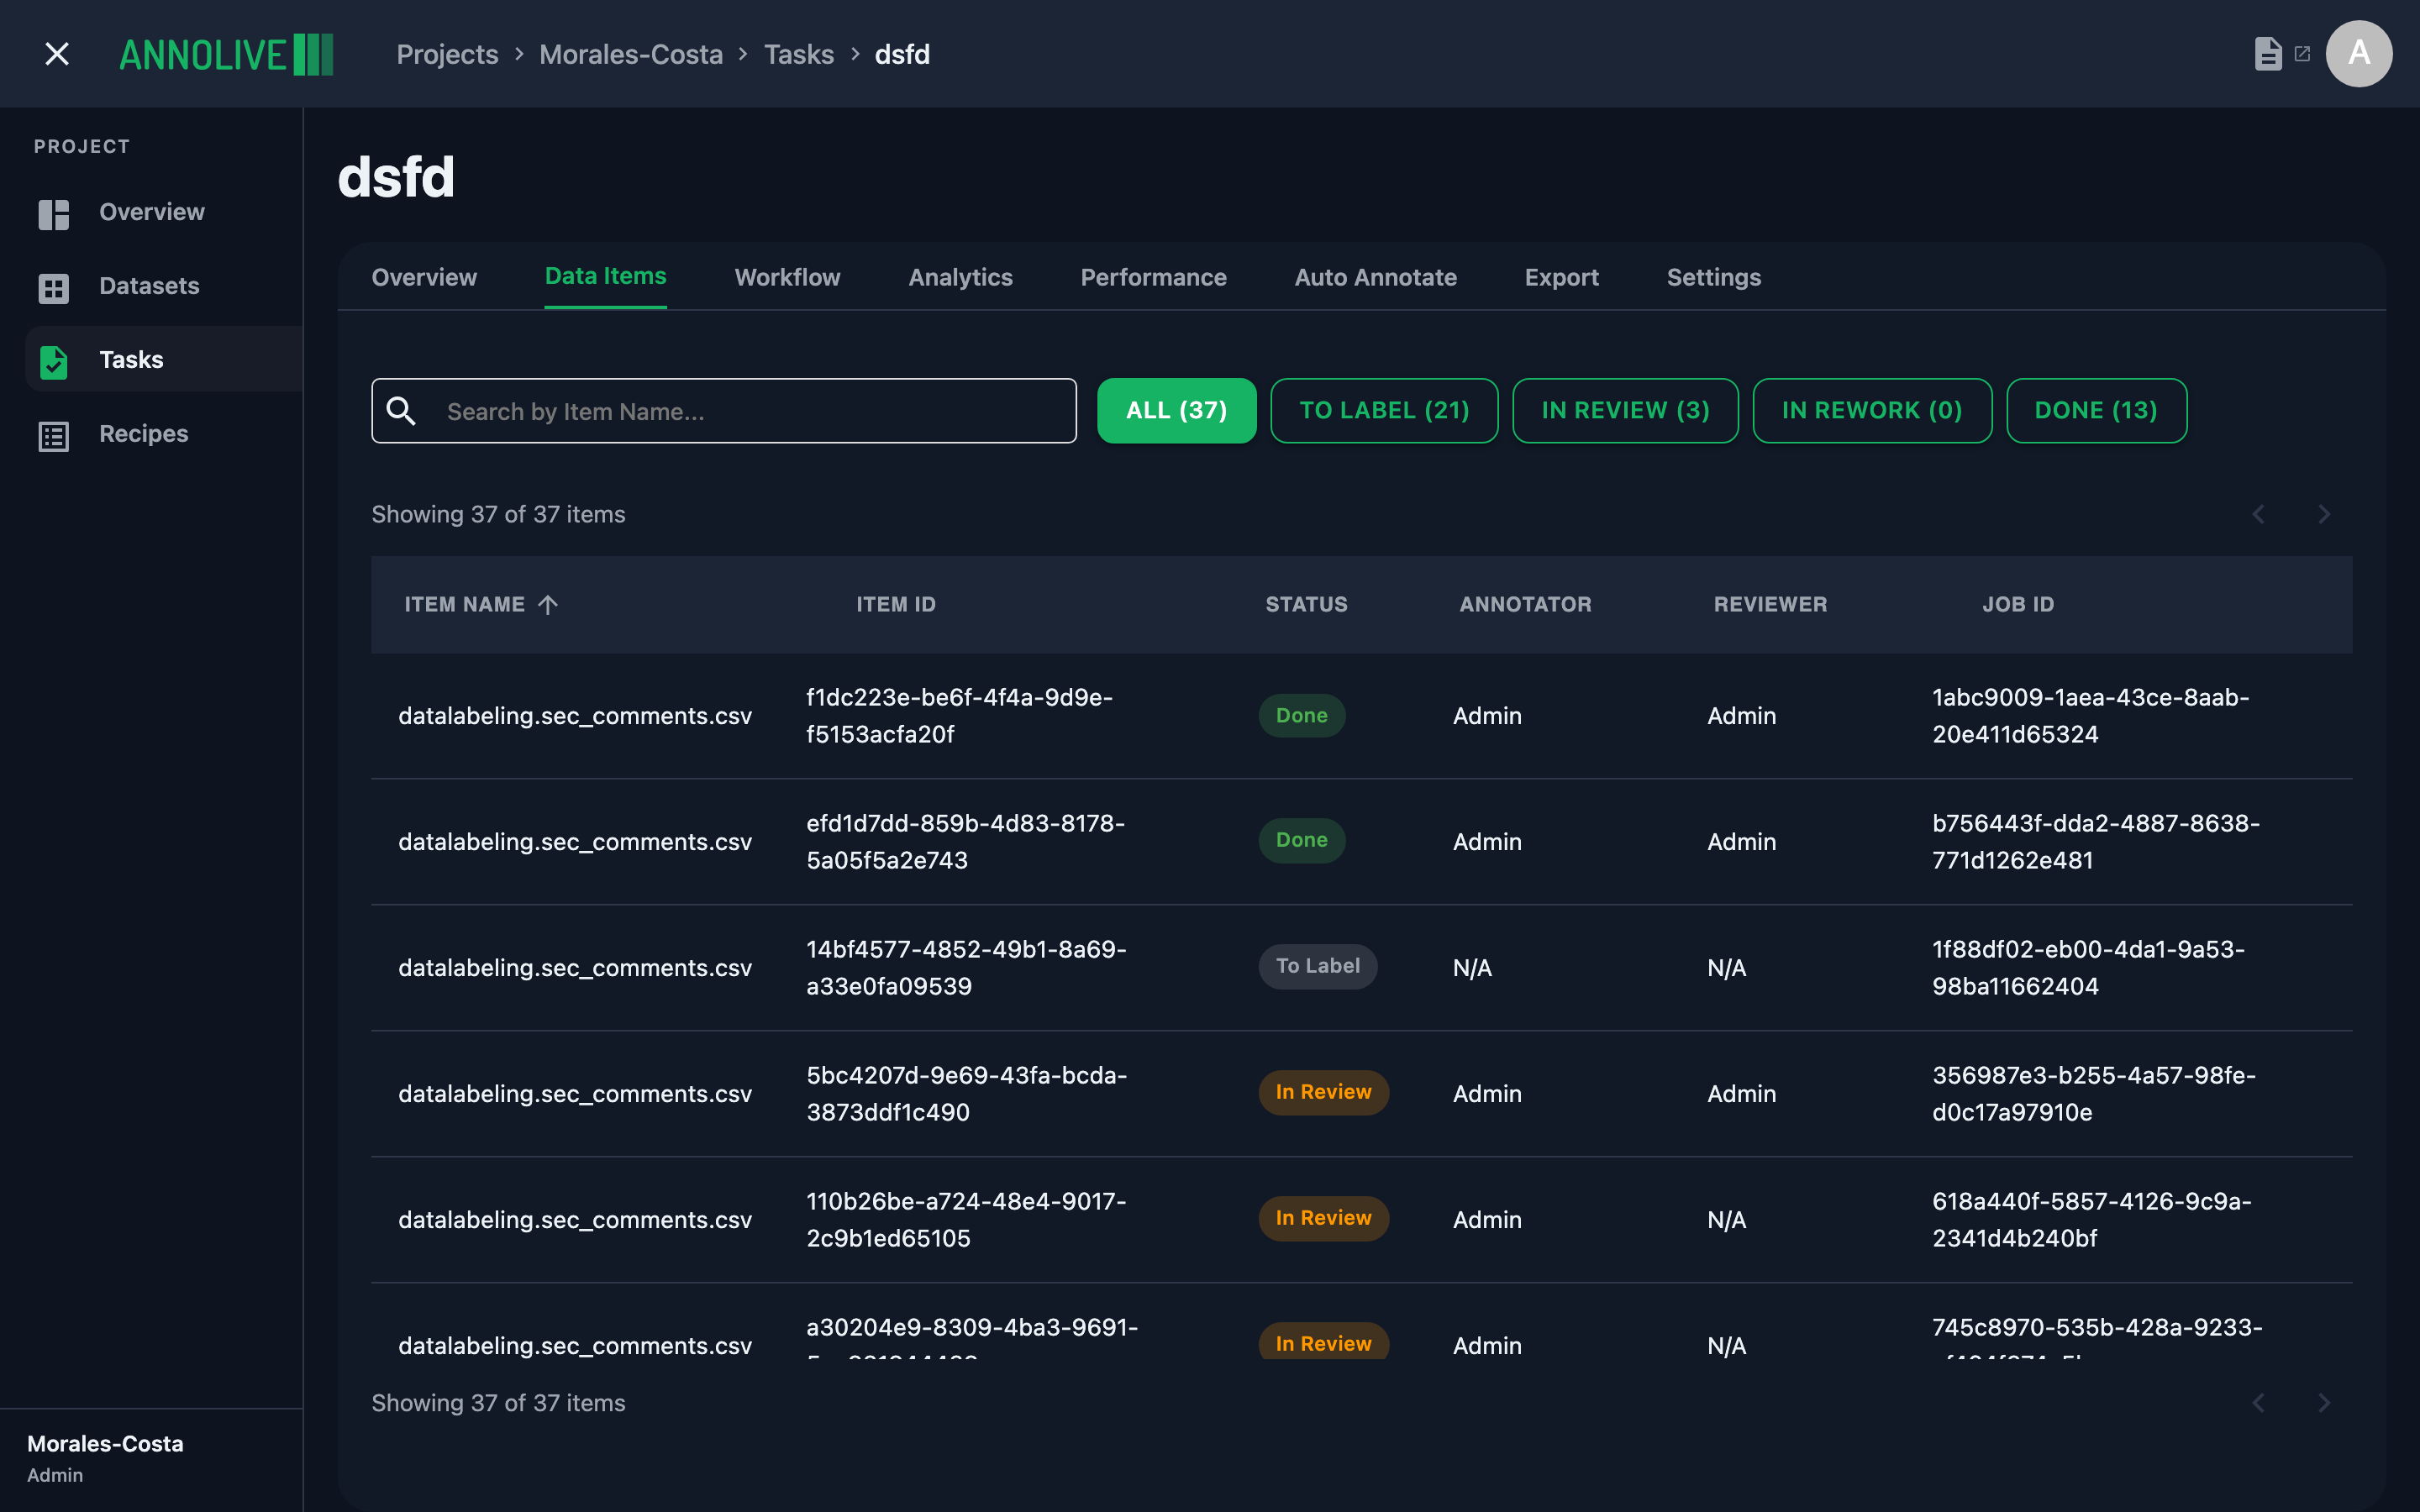
Task: Switch to the Settings tab
Action: click(x=1714, y=277)
